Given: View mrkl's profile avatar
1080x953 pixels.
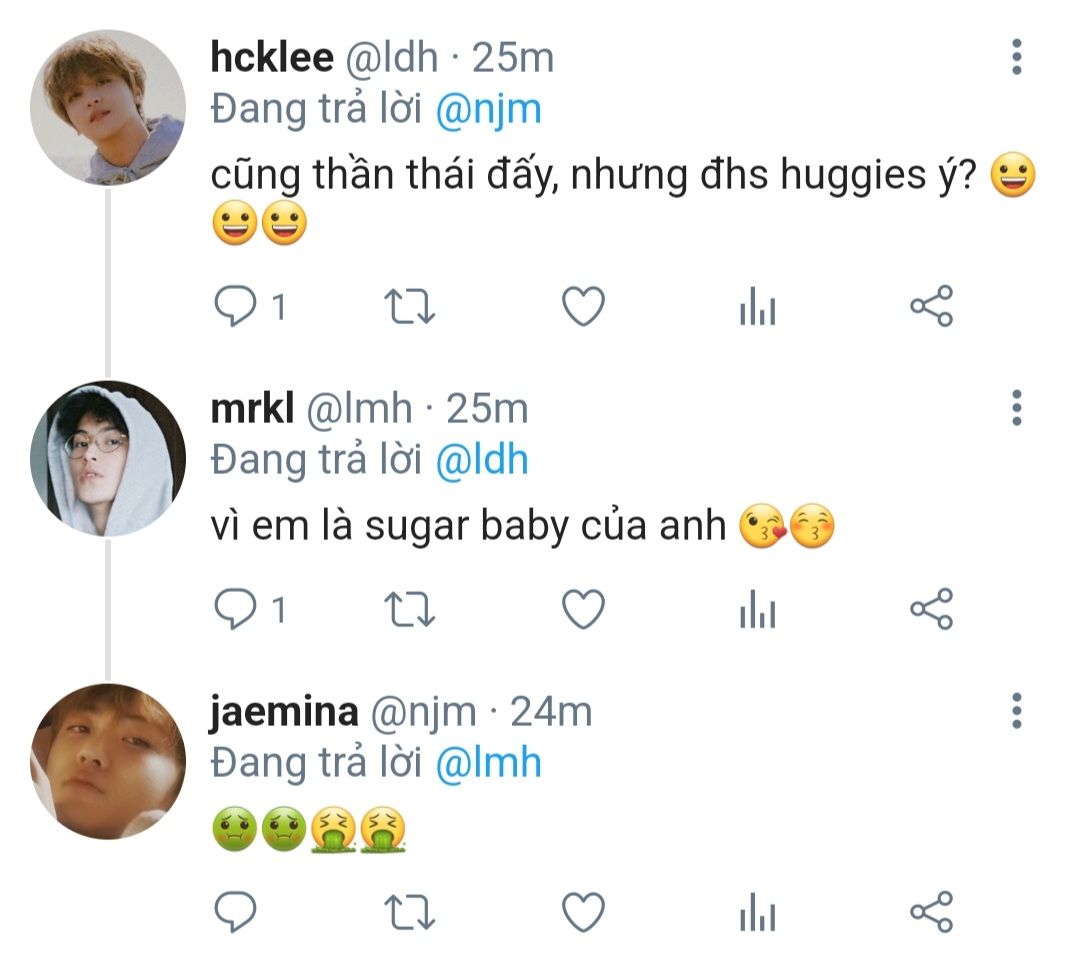Looking at the screenshot, I should click(x=108, y=458).
